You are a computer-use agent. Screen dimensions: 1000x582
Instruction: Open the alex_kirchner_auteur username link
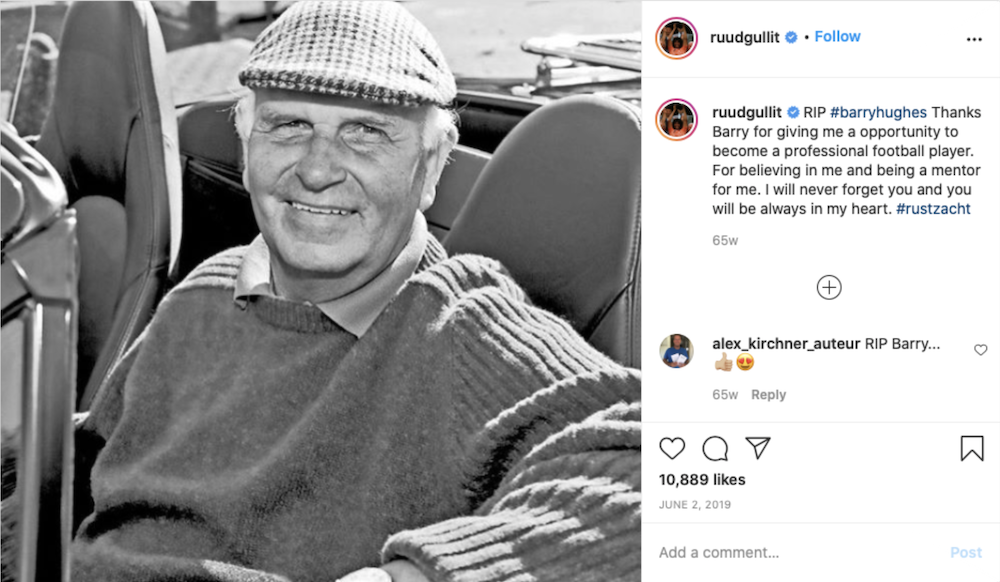[786, 344]
